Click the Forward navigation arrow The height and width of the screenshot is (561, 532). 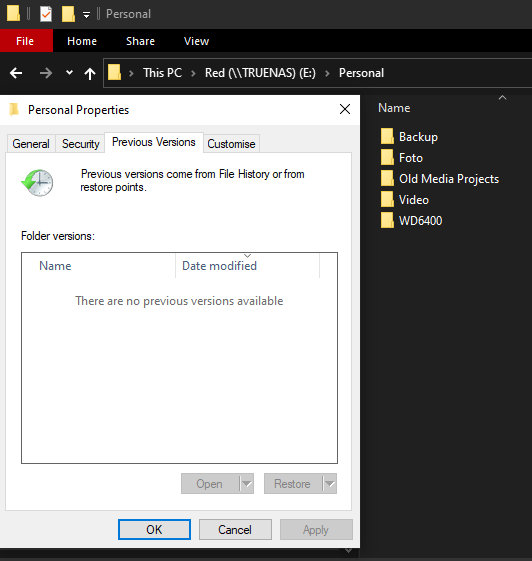46,73
